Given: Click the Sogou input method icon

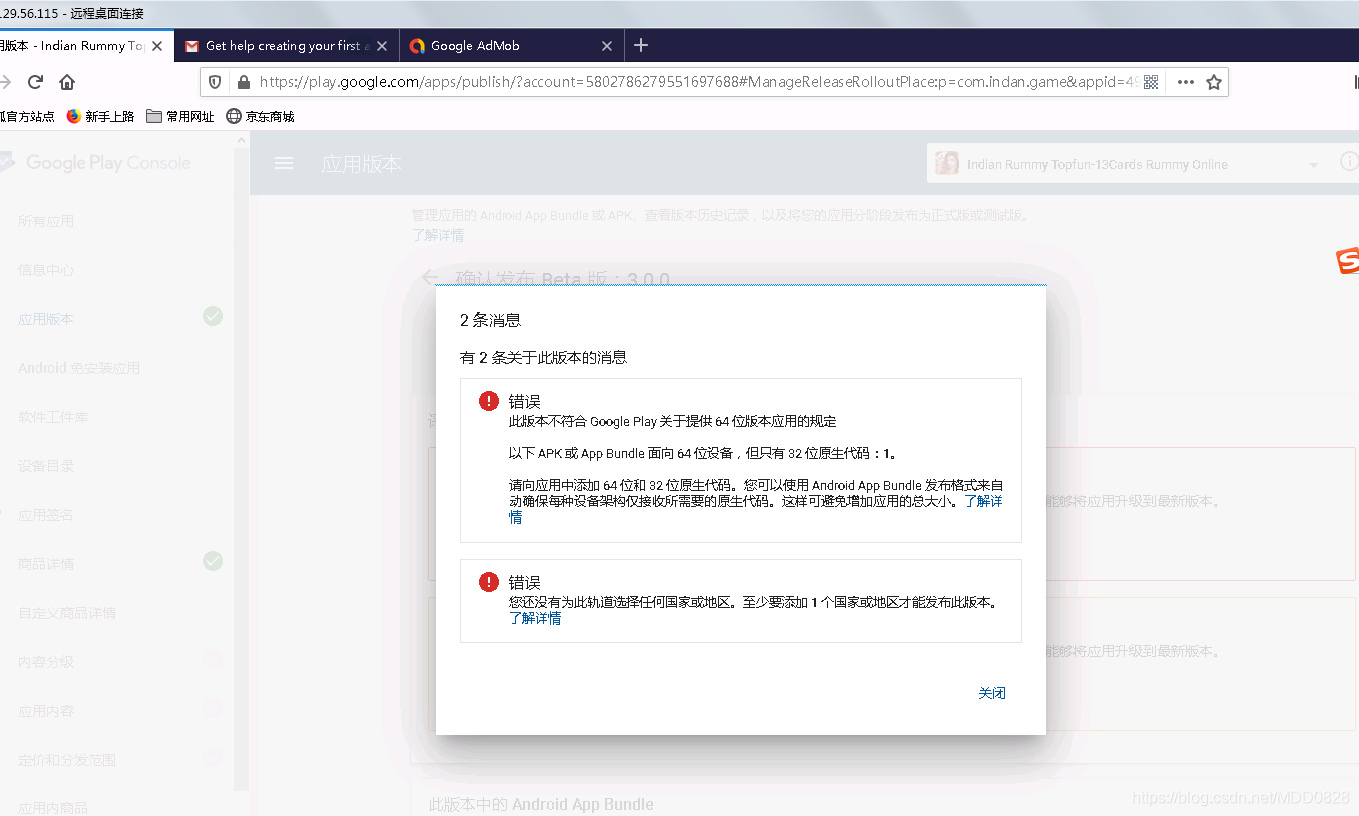Looking at the screenshot, I should tap(1348, 261).
